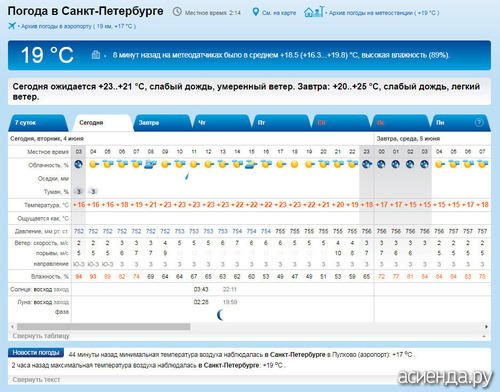Click the weather station house icon
Image resolution: width=500 pixels, height=392 pixels.
[x=313, y=12]
